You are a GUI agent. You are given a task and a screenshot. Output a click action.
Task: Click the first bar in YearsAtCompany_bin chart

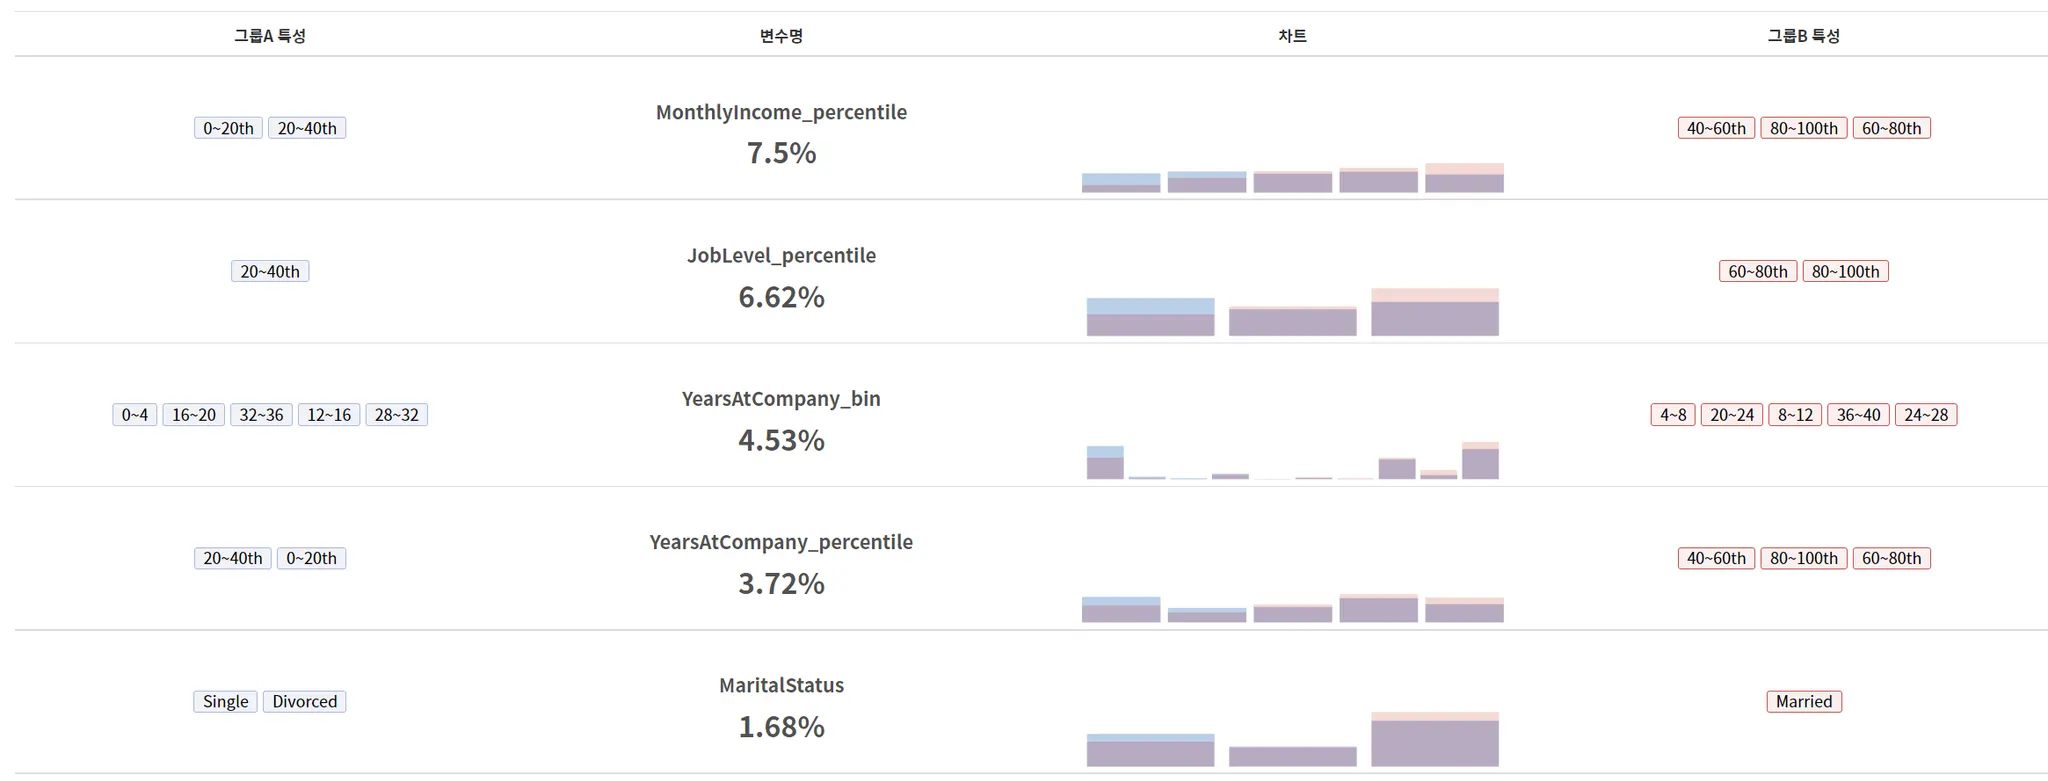point(1105,464)
